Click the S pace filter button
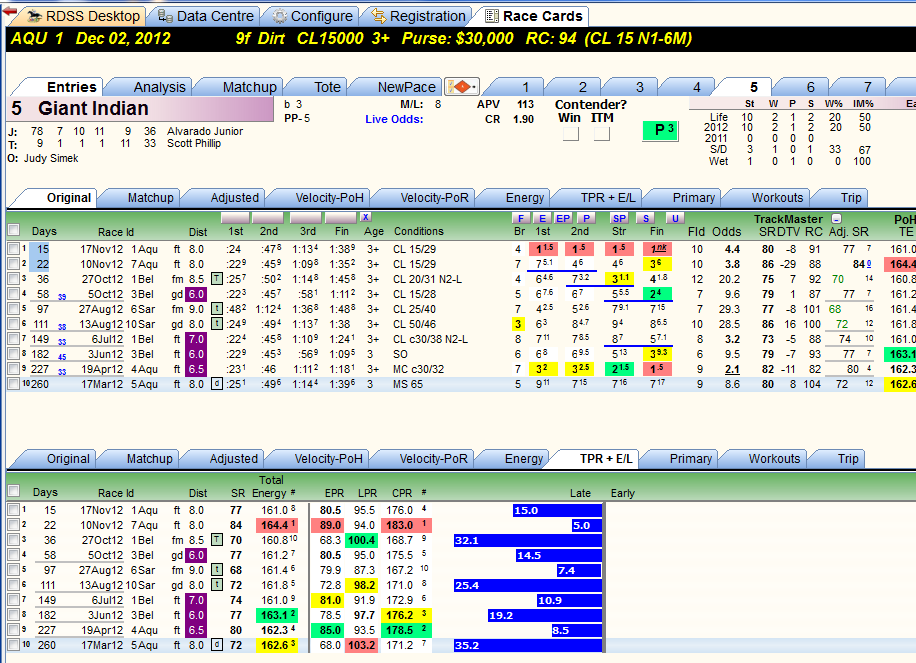 [x=646, y=218]
